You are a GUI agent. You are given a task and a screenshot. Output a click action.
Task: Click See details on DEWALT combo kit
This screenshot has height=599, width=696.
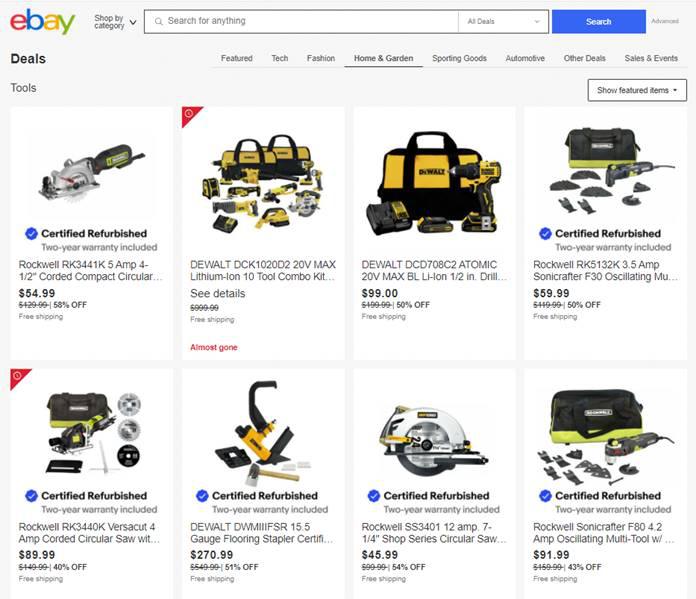(x=218, y=294)
